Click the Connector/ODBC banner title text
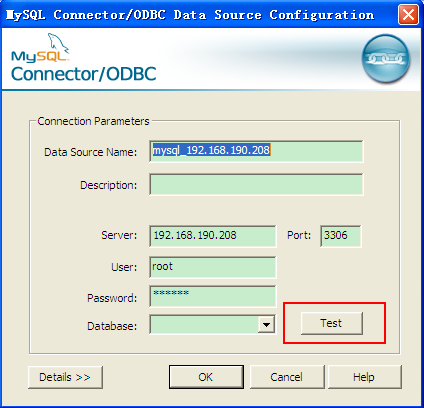 click(x=84, y=74)
